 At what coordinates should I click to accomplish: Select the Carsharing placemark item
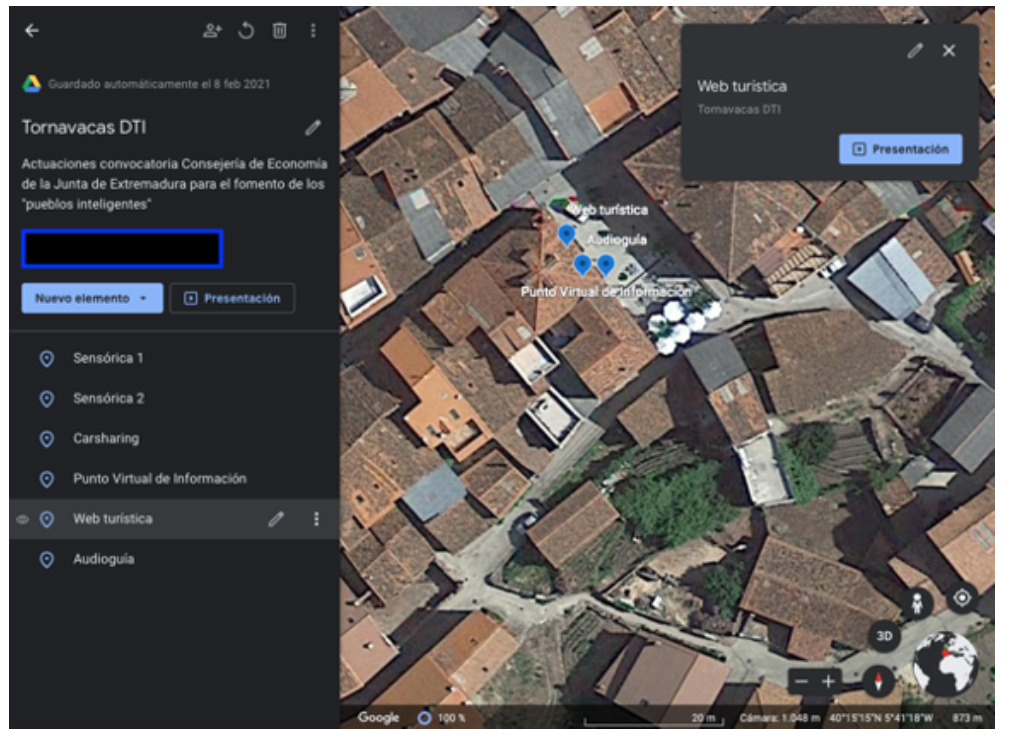click(x=105, y=438)
